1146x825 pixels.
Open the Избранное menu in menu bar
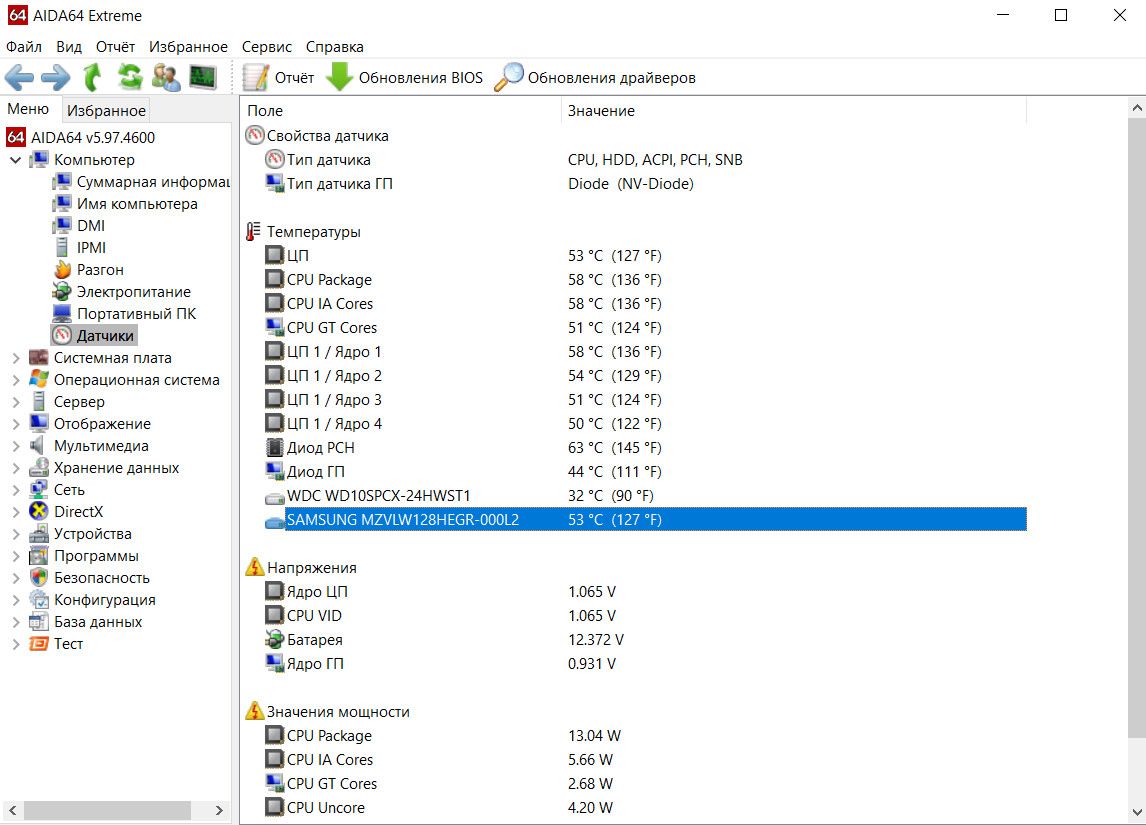[x=189, y=47]
